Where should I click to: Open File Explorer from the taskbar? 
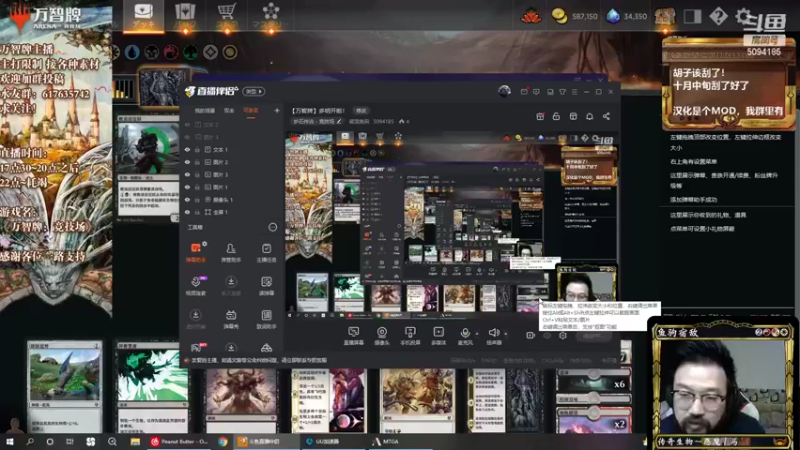[x=135, y=442]
